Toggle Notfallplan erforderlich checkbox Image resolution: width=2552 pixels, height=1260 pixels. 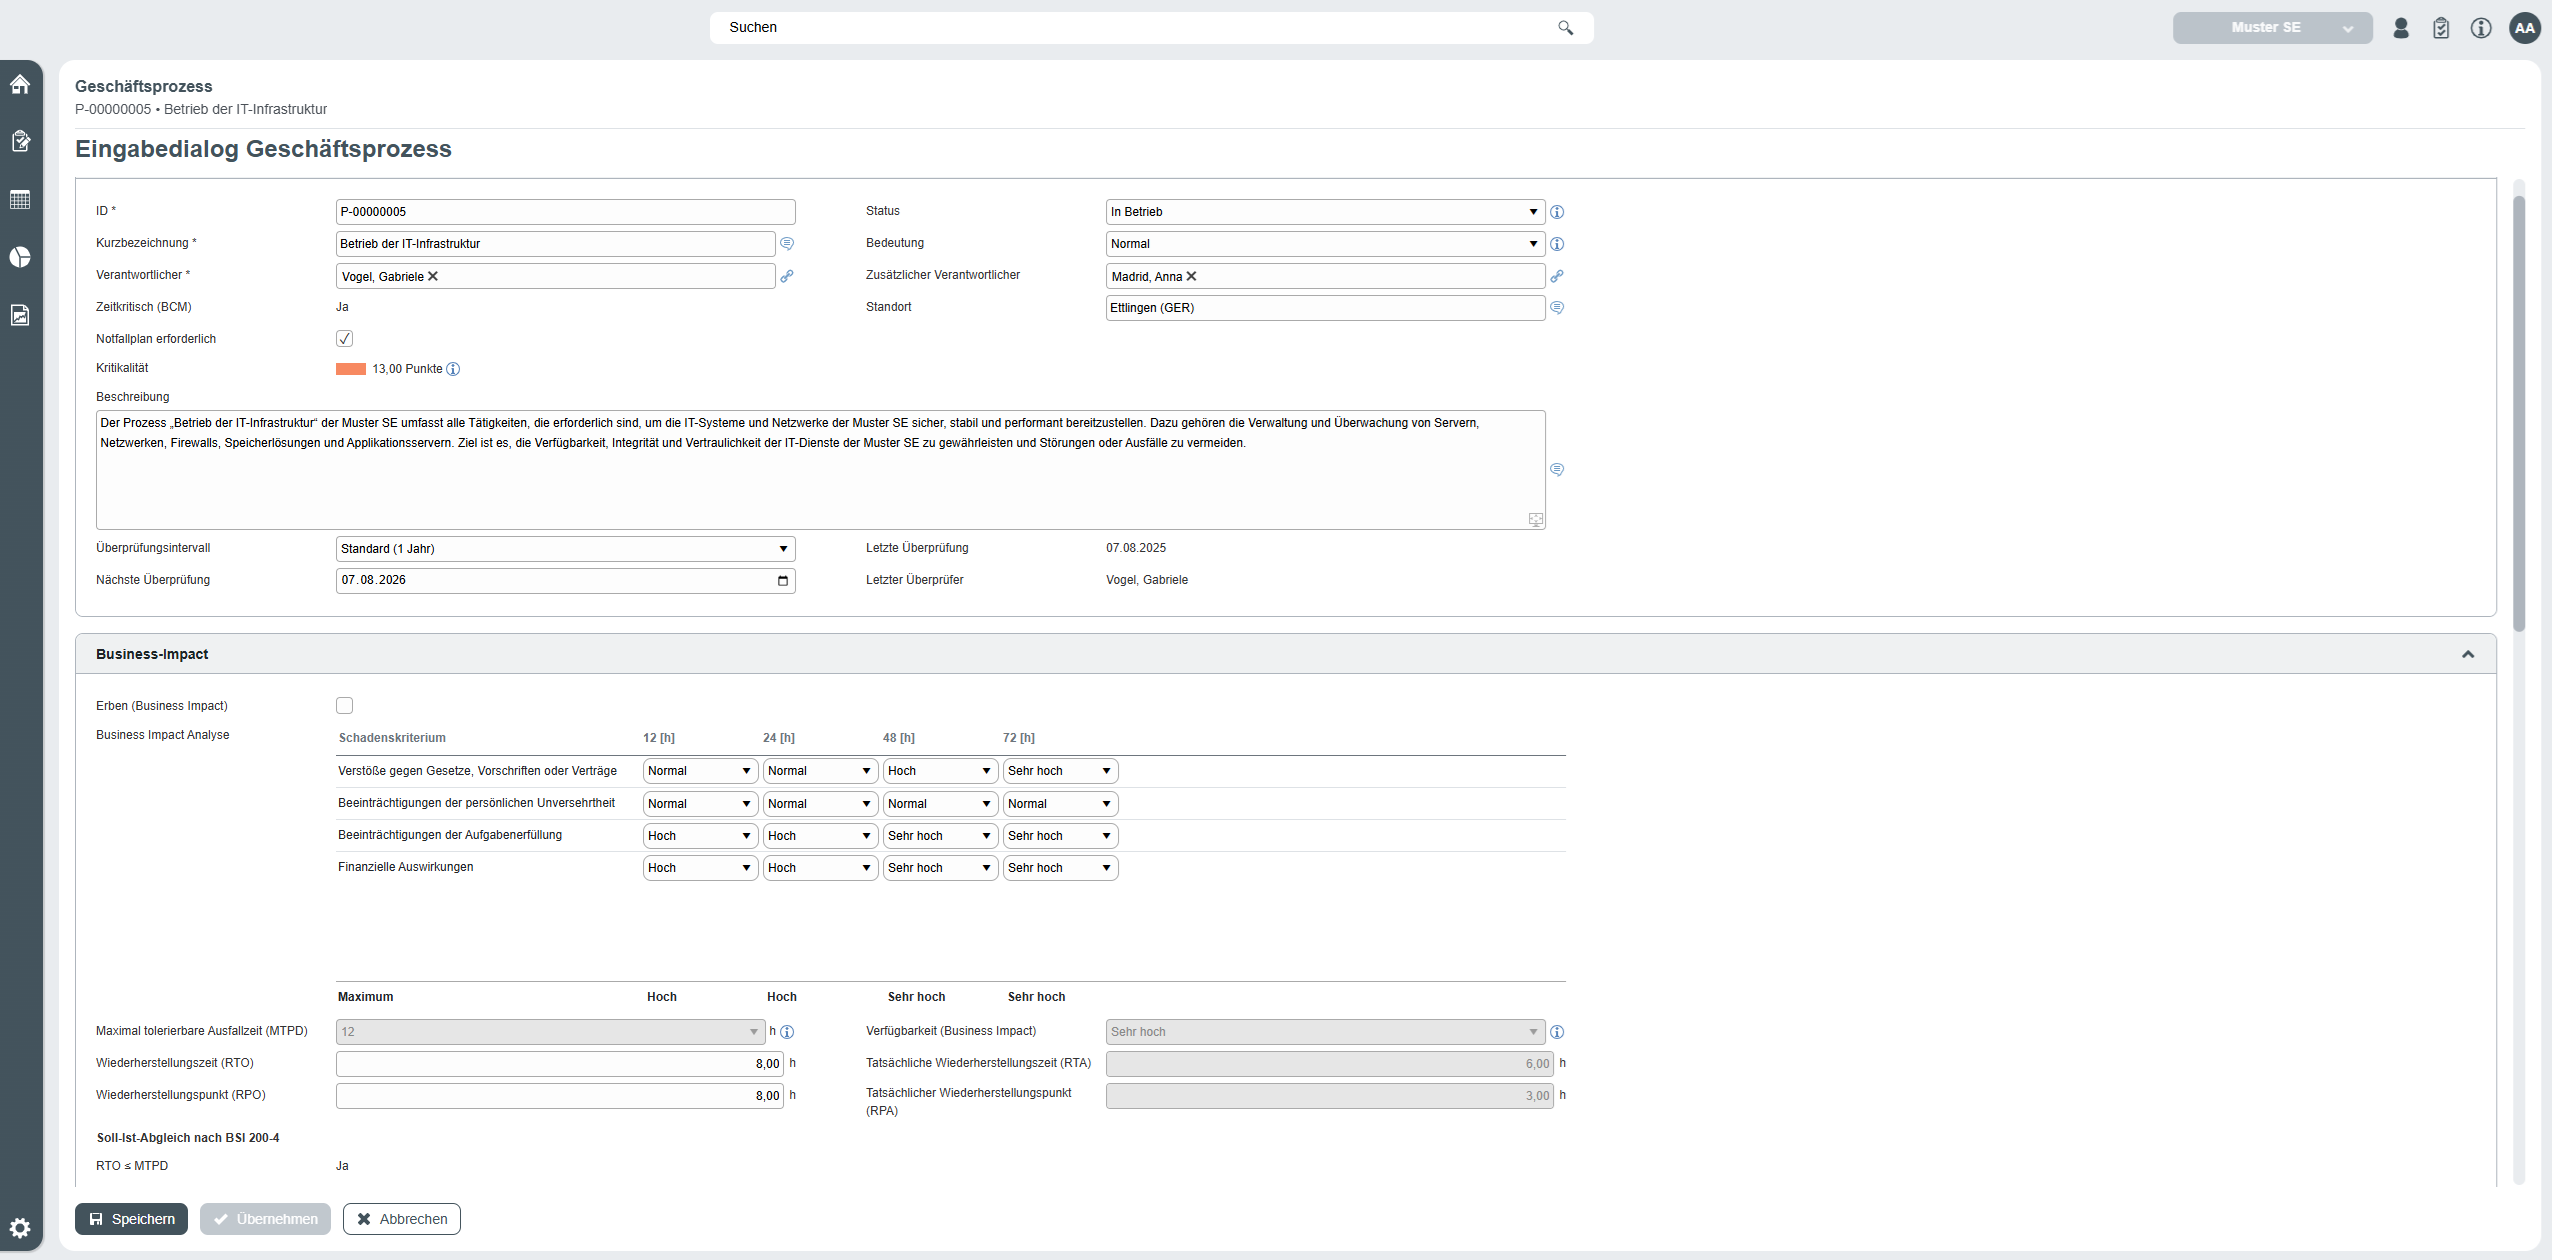coord(345,339)
